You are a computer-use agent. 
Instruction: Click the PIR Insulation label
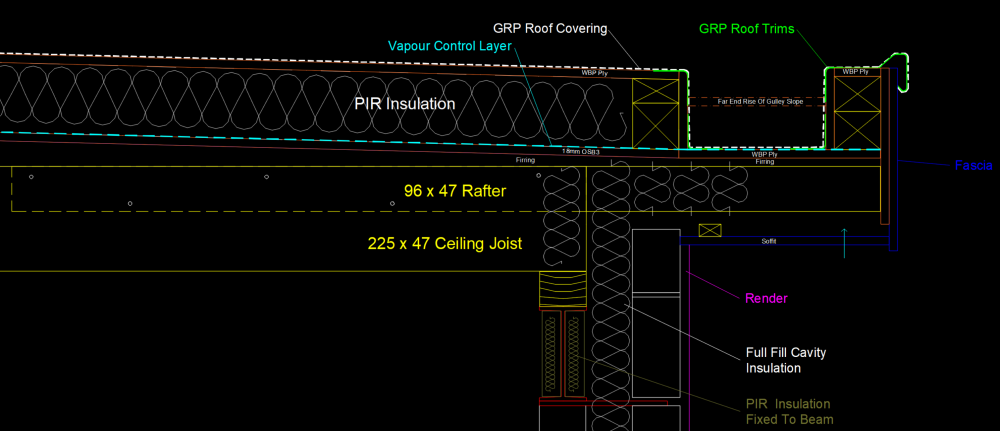pyautogui.click(x=405, y=104)
